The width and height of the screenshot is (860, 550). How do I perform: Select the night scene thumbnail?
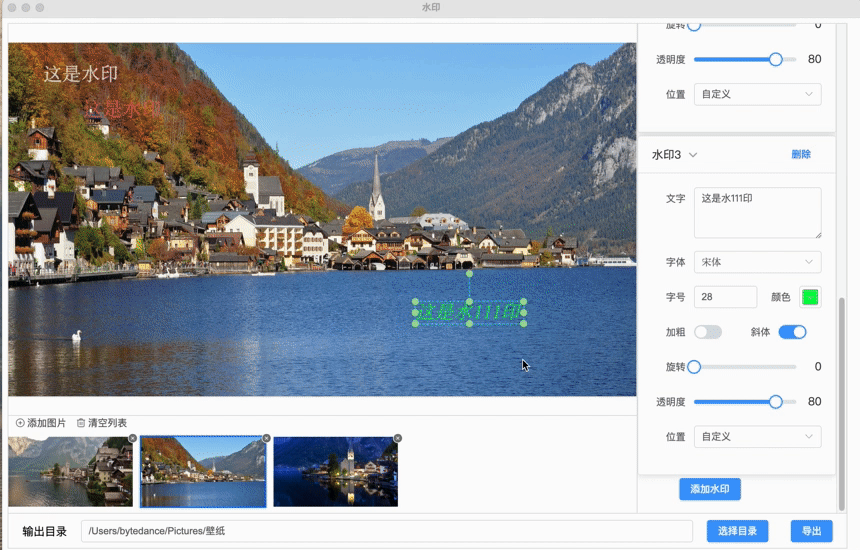click(x=336, y=472)
